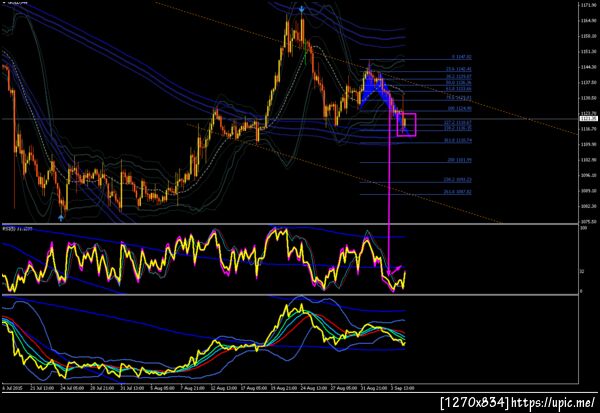Click the '12 Aug 13:00' time axis label
The height and width of the screenshot is (413, 600).
[x=223, y=388]
